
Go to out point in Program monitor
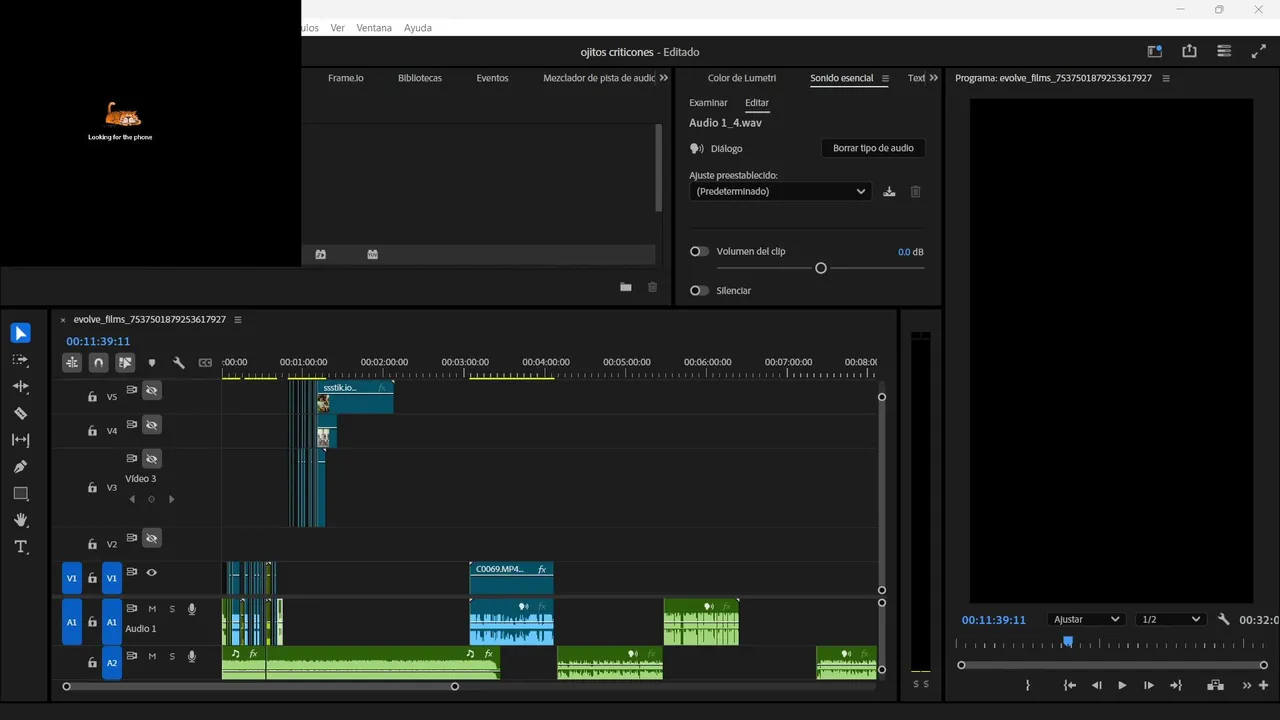pos(1176,685)
